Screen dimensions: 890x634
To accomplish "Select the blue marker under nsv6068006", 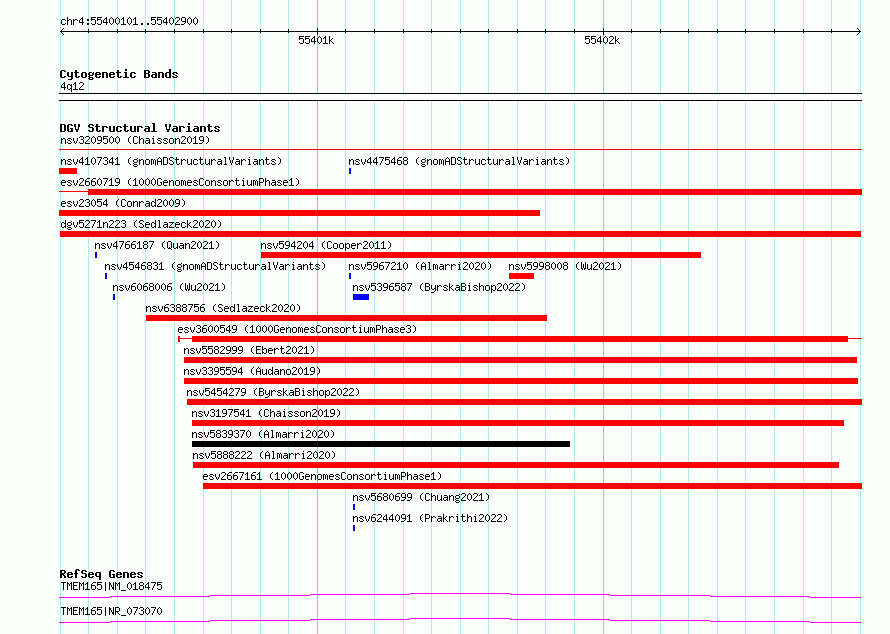I will pyautogui.click(x=114, y=297).
